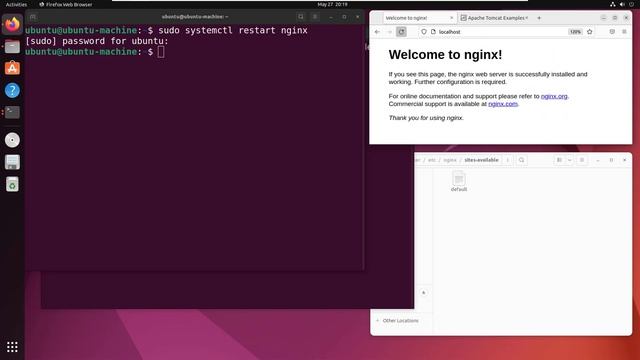
Task: Open the power icon in system tray
Action: point(631,4)
